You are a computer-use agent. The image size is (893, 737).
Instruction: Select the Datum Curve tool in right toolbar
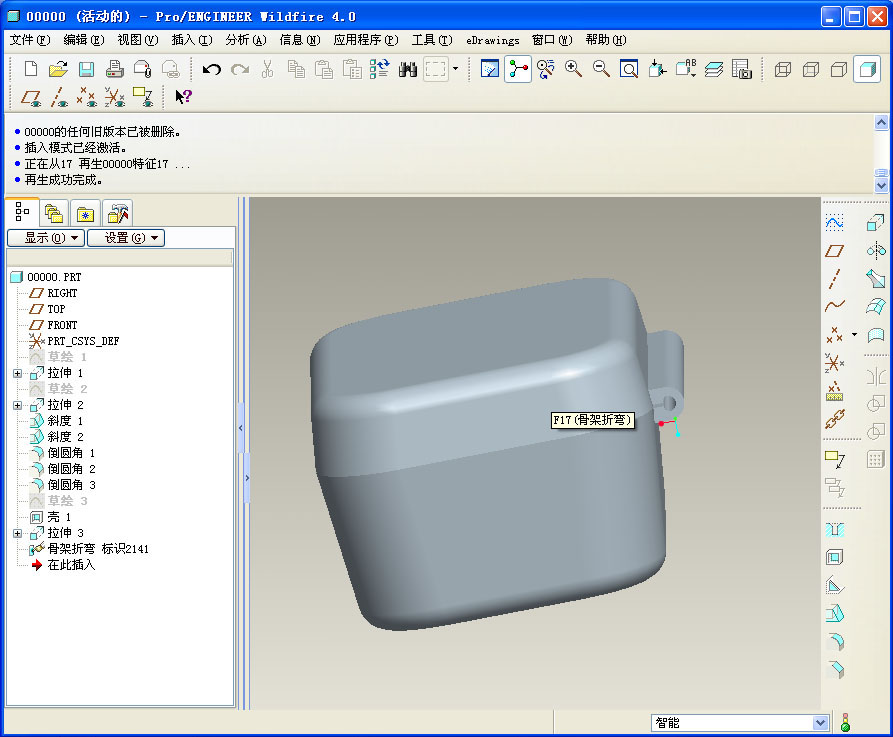[x=834, y=306]
